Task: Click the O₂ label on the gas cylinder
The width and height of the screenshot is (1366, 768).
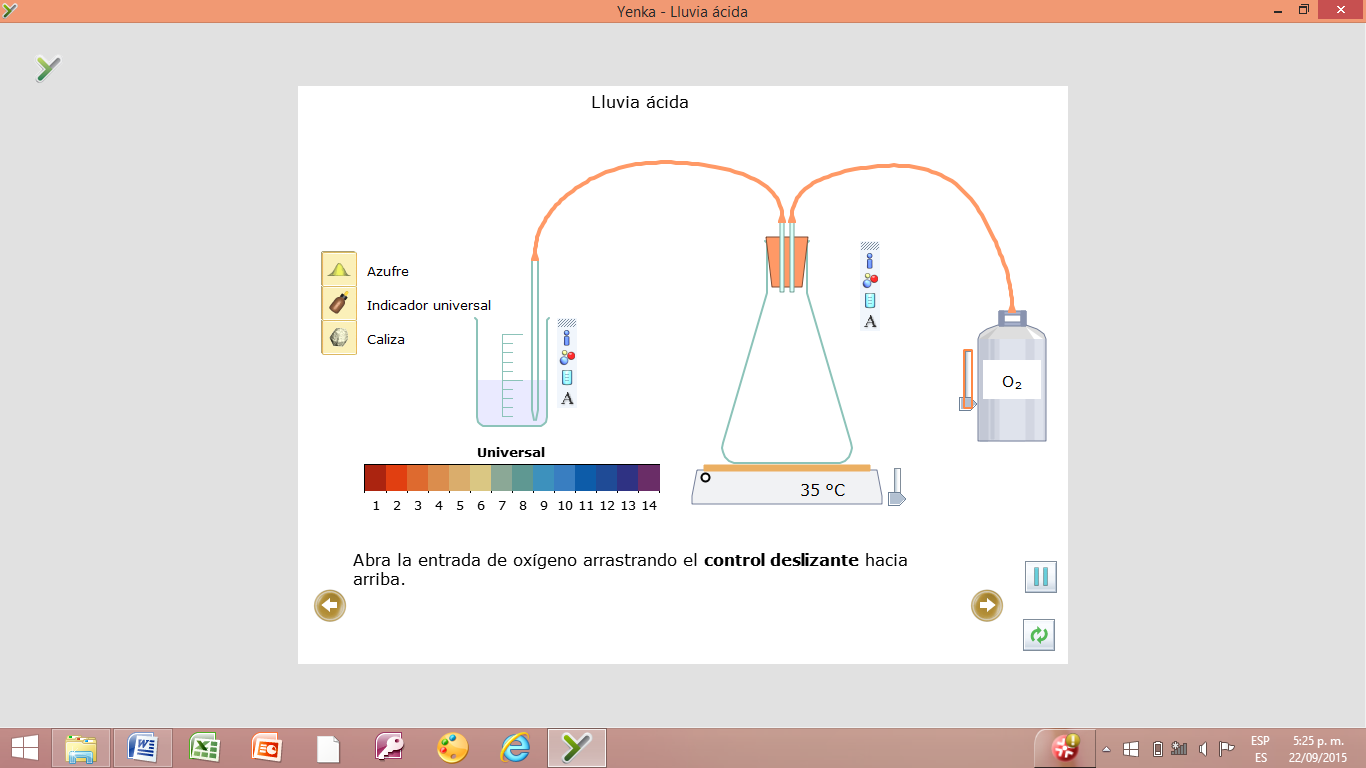Action: [1012, 381]
